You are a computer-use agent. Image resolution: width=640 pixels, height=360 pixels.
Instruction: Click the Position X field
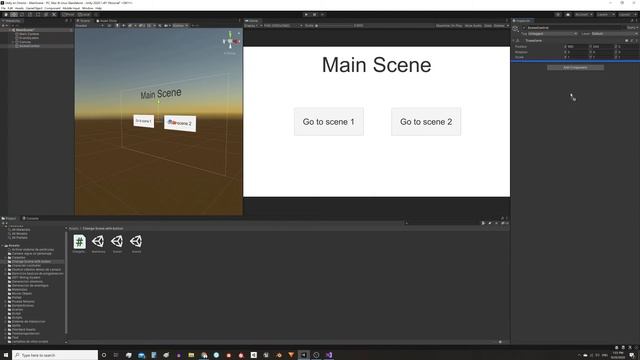(576, 47)
